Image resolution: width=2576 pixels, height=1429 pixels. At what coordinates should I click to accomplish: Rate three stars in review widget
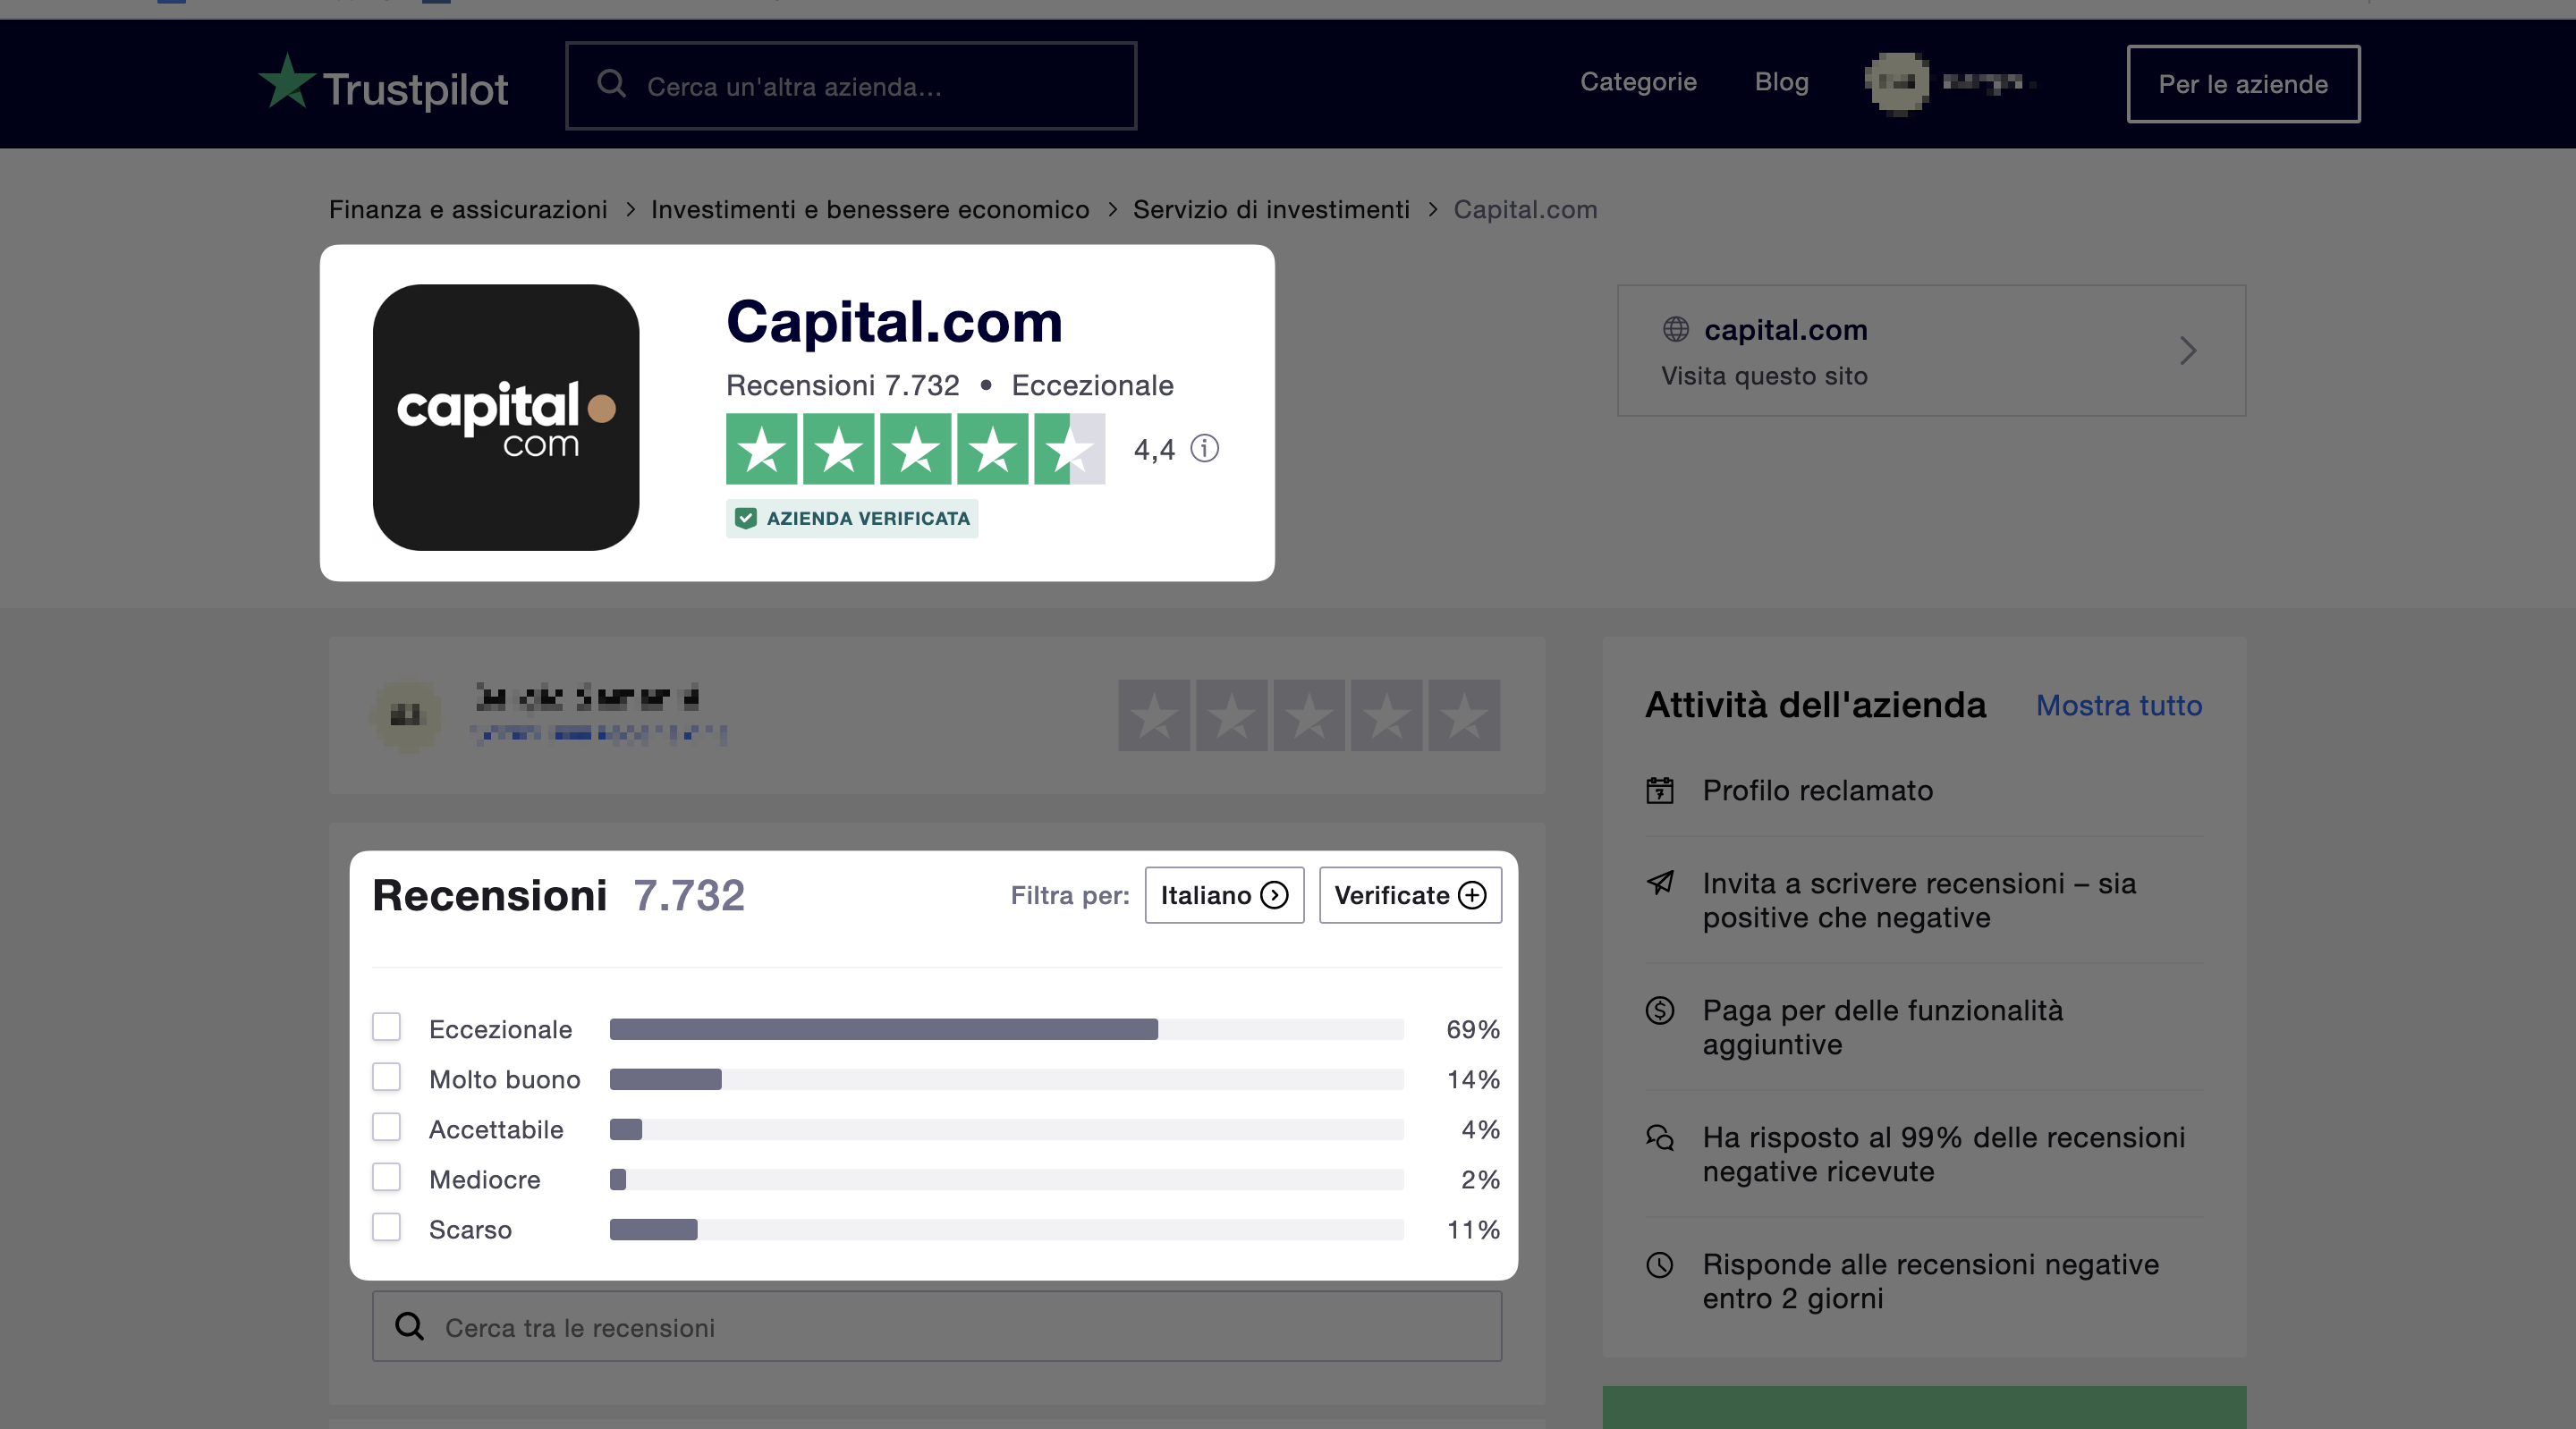(x=1309, y=715)
